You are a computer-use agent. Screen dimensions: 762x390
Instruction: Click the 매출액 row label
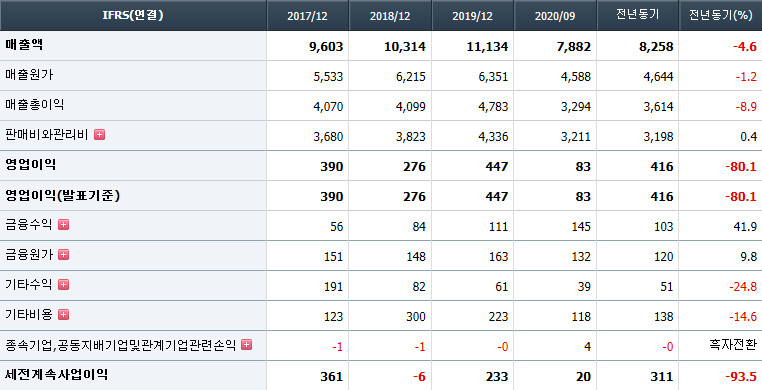pyautogui.click(x=24, y=45)
